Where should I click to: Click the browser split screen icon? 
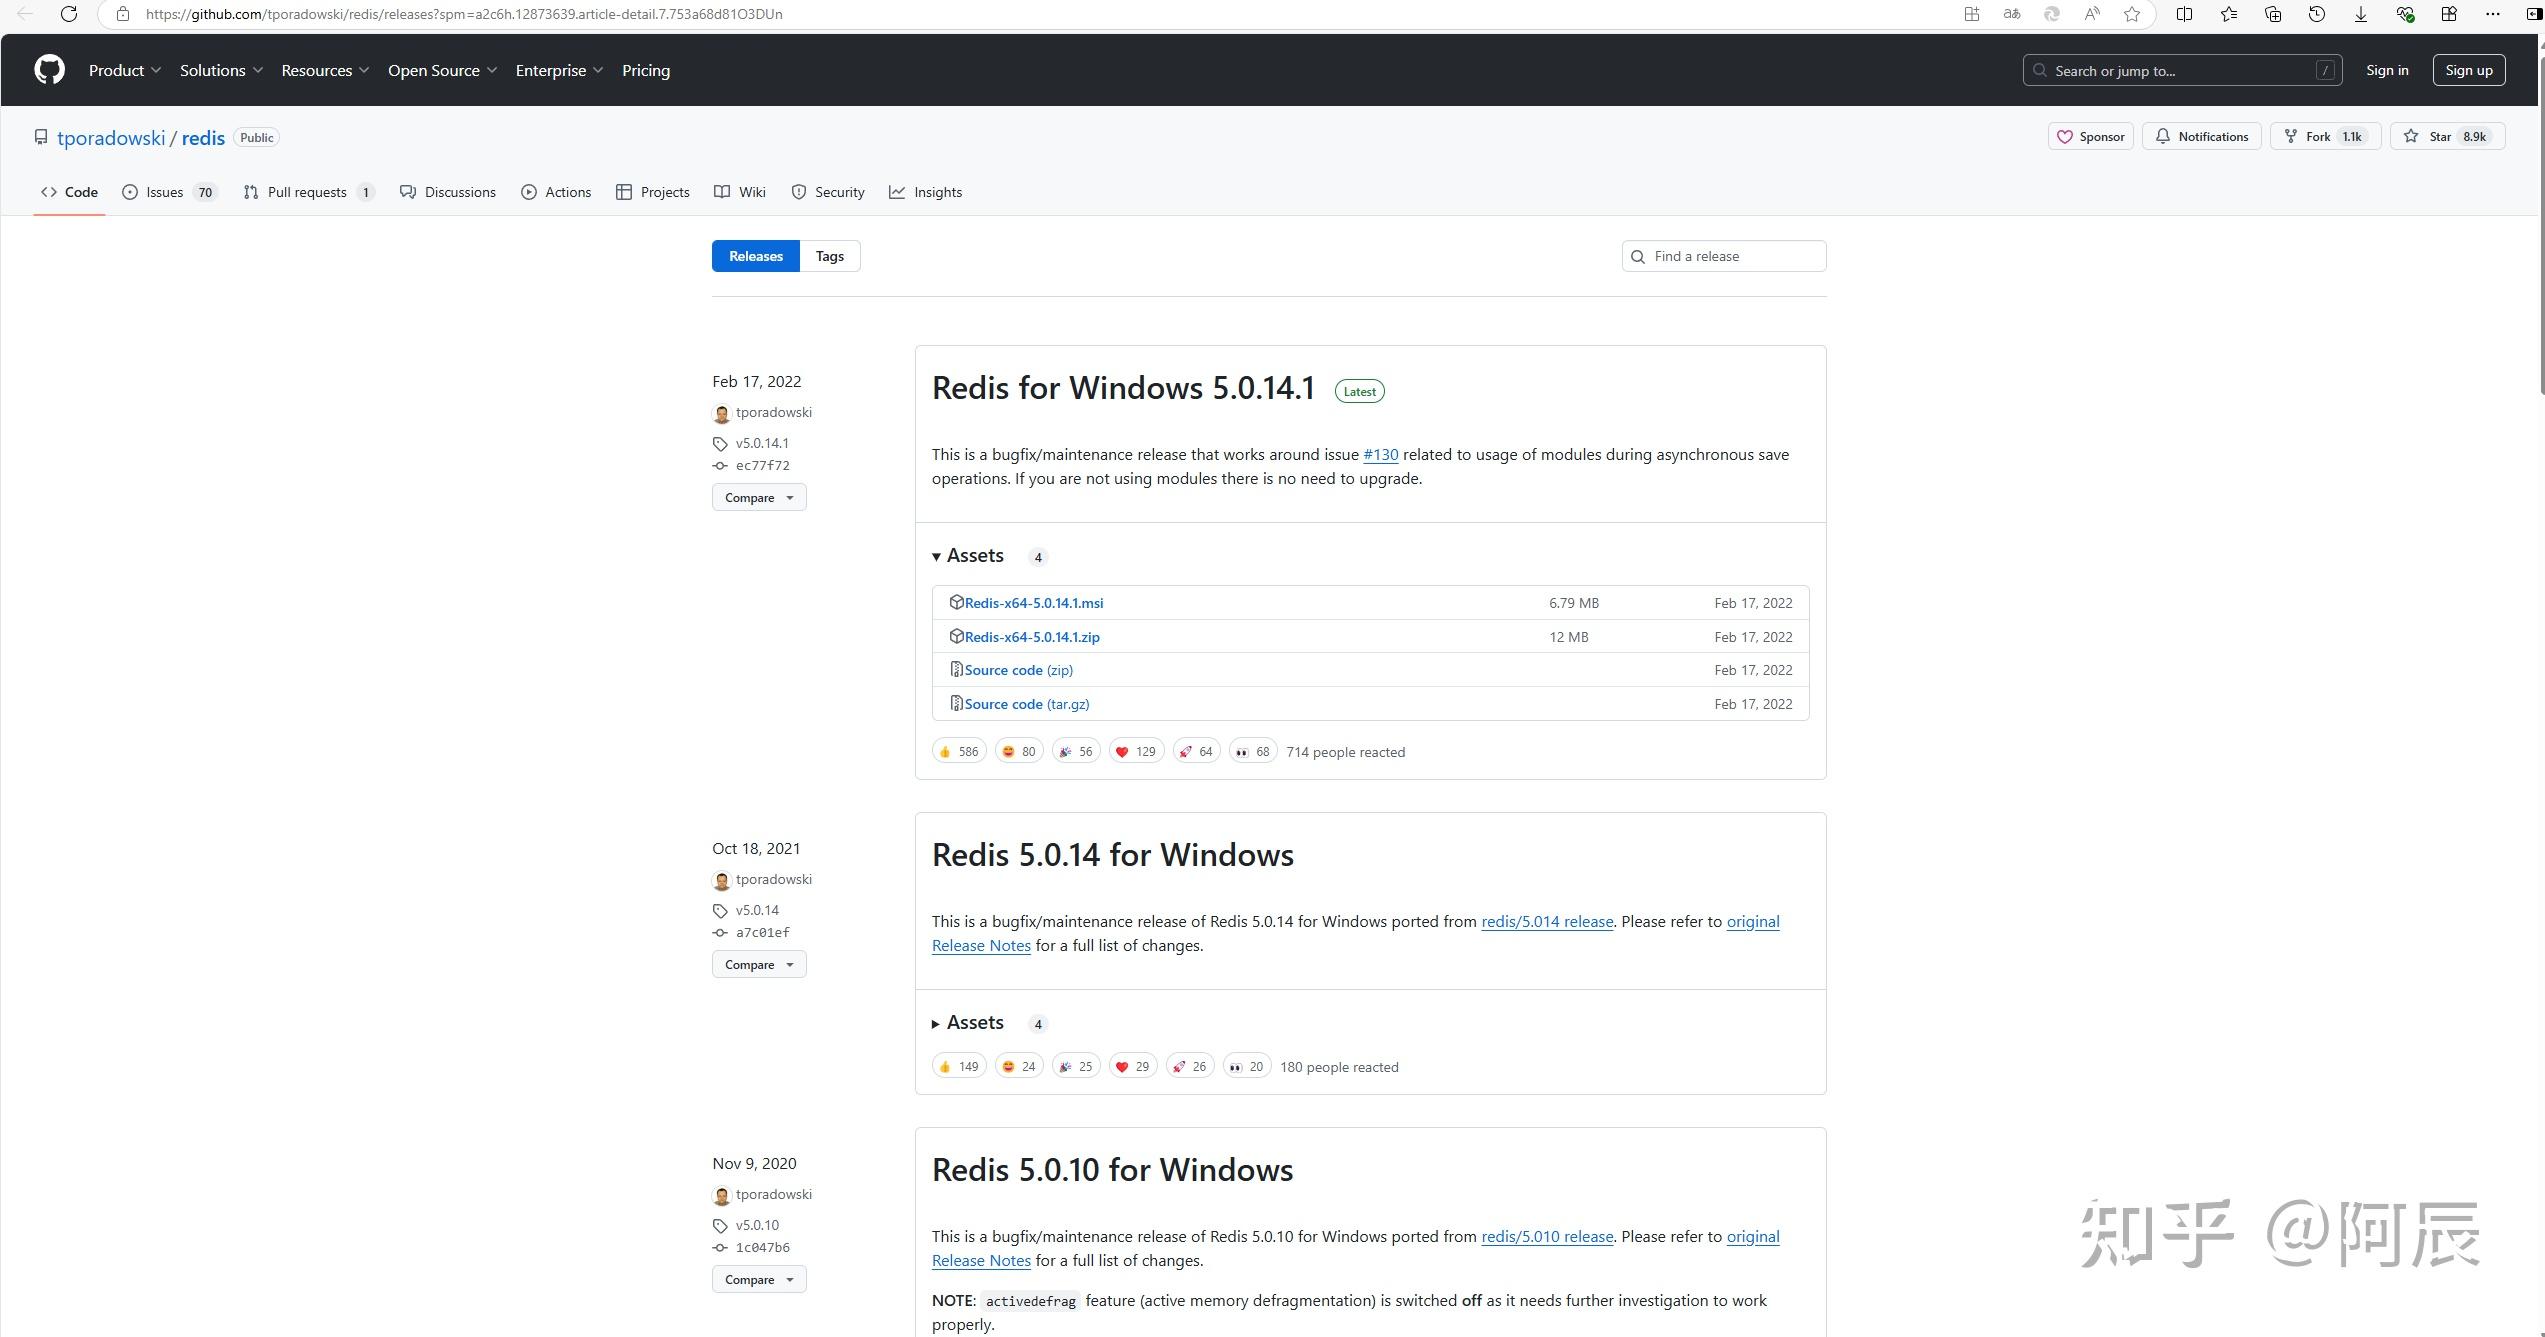coord(2184,14)
